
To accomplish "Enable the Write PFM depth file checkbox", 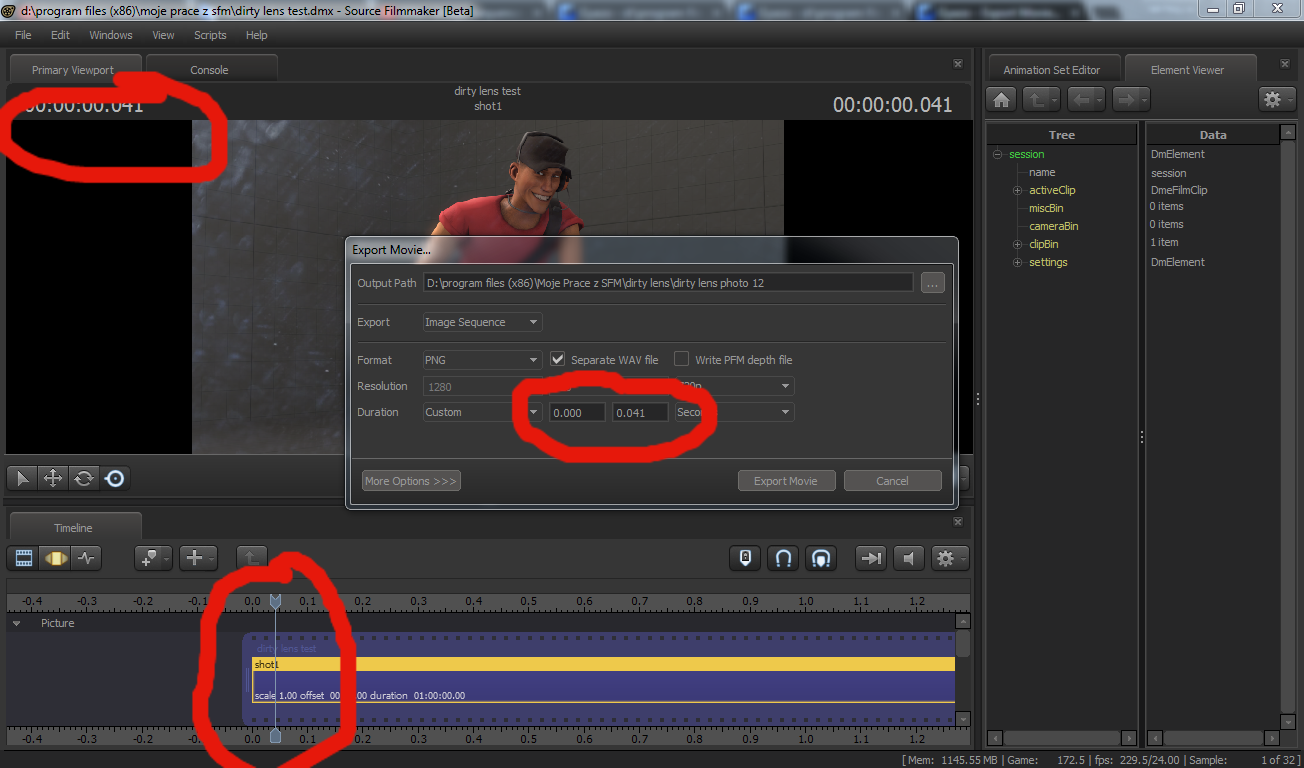I will (x=682, y=359).
